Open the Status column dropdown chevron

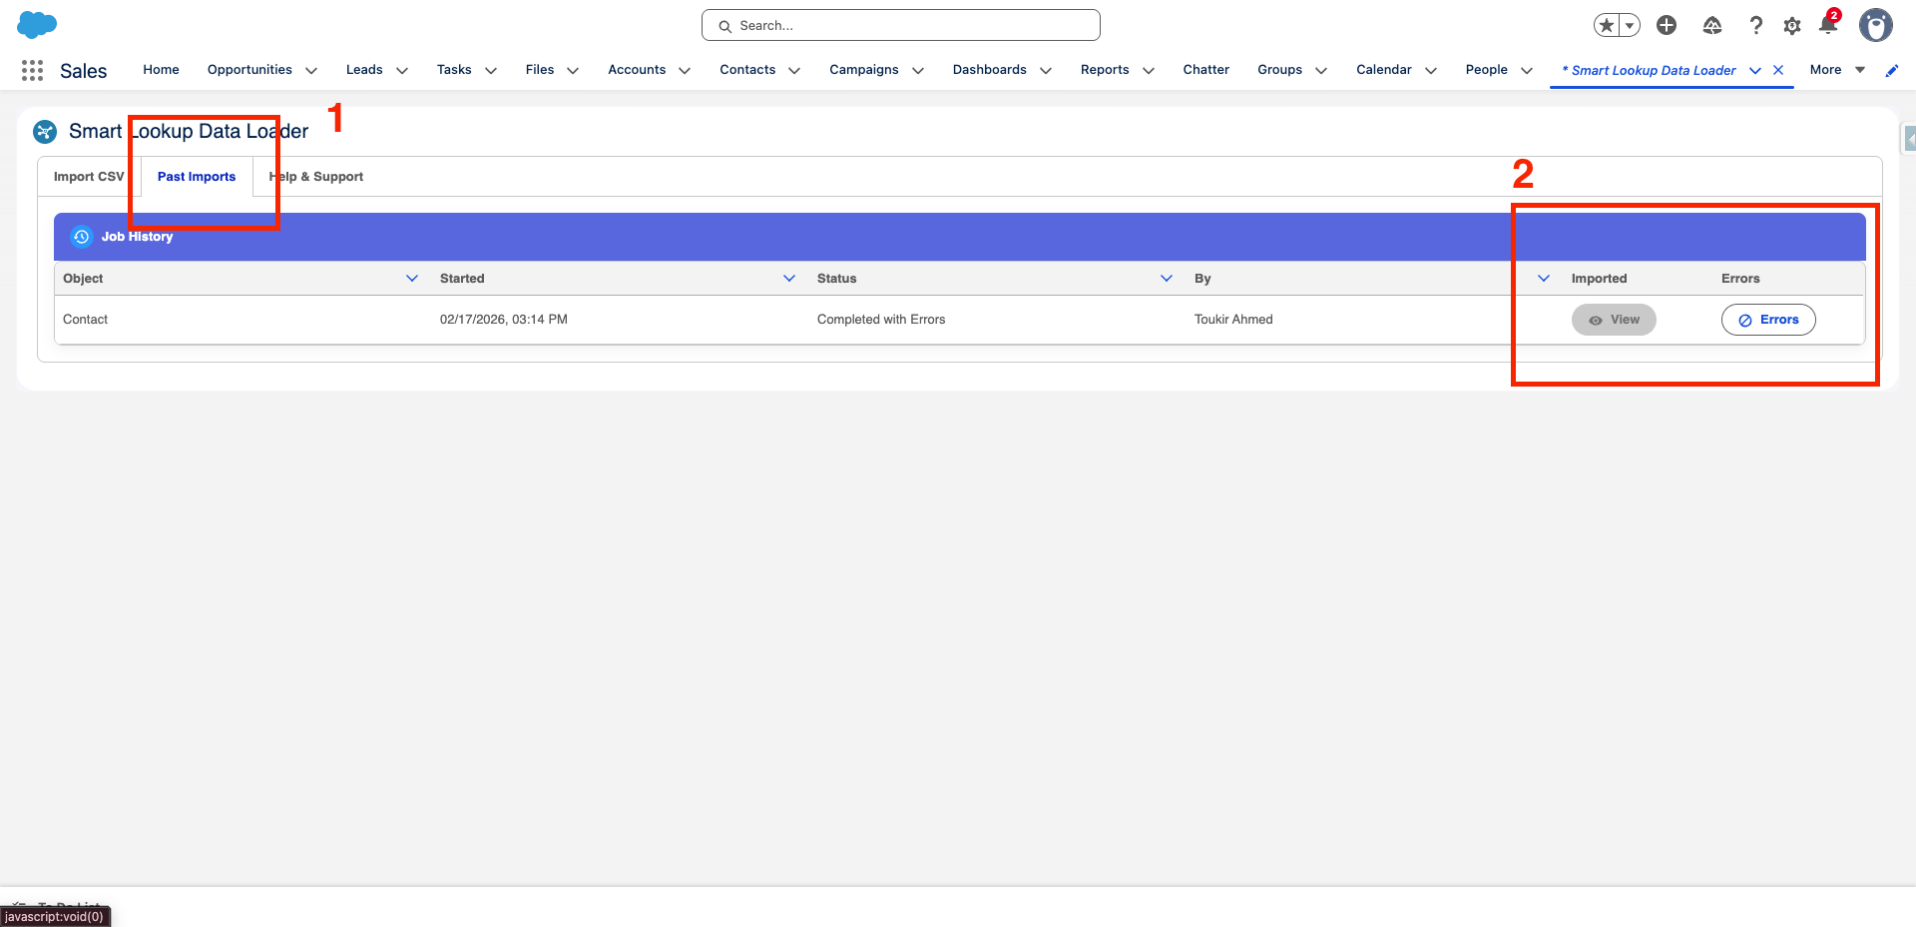(1166, 278)
